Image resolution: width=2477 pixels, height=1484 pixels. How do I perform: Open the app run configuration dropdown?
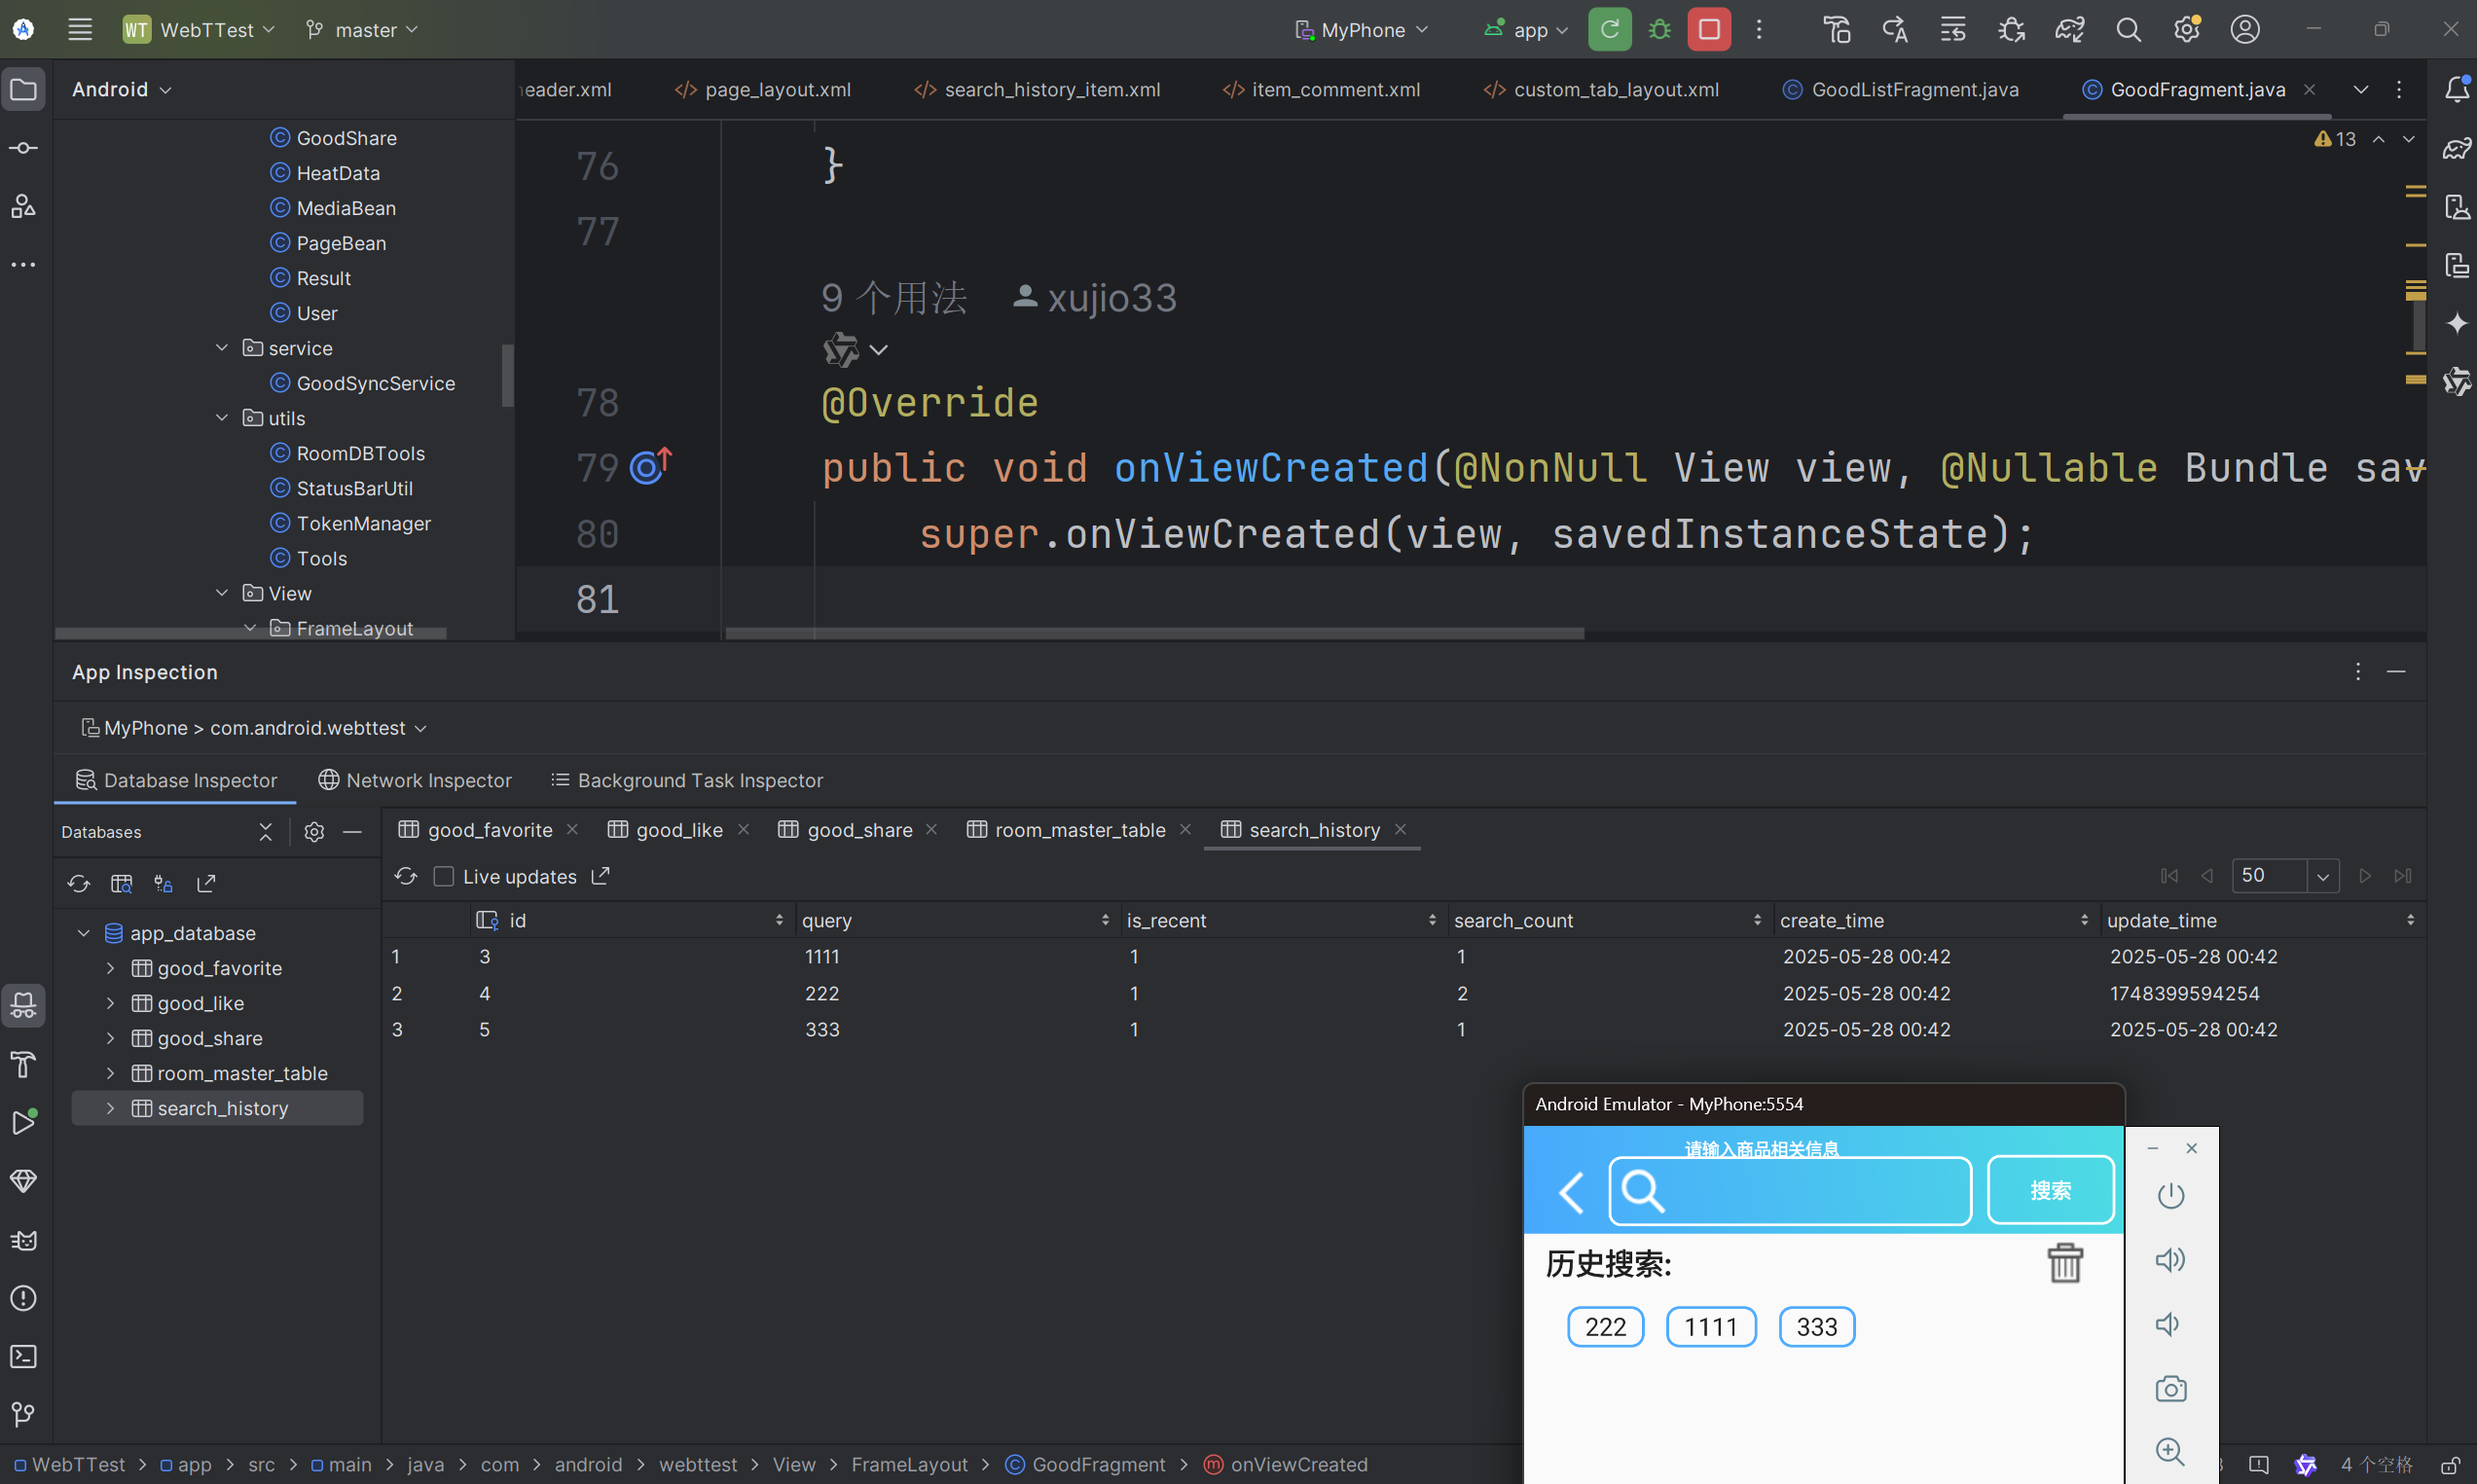click(1527, 29)
